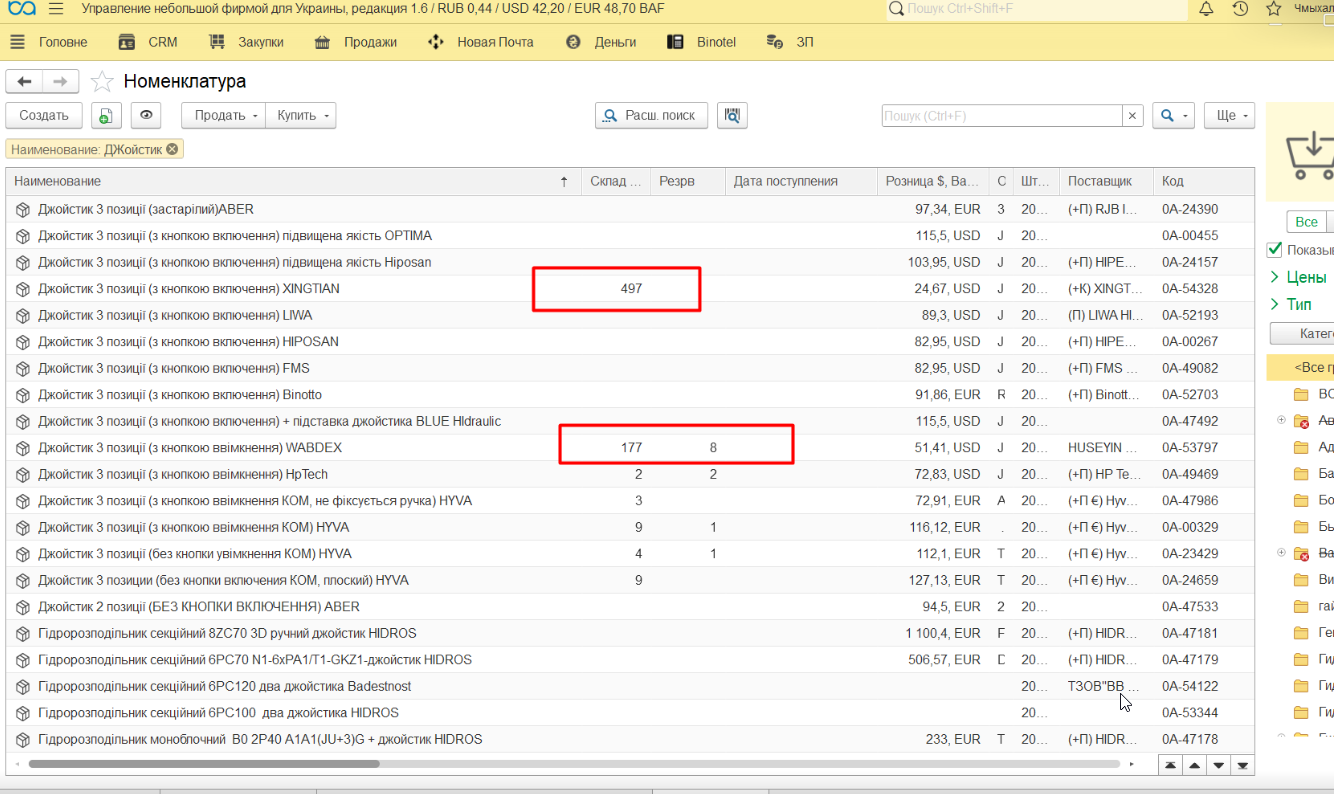
Task: Click the Поставщик column header
Action: (1105, 182)
